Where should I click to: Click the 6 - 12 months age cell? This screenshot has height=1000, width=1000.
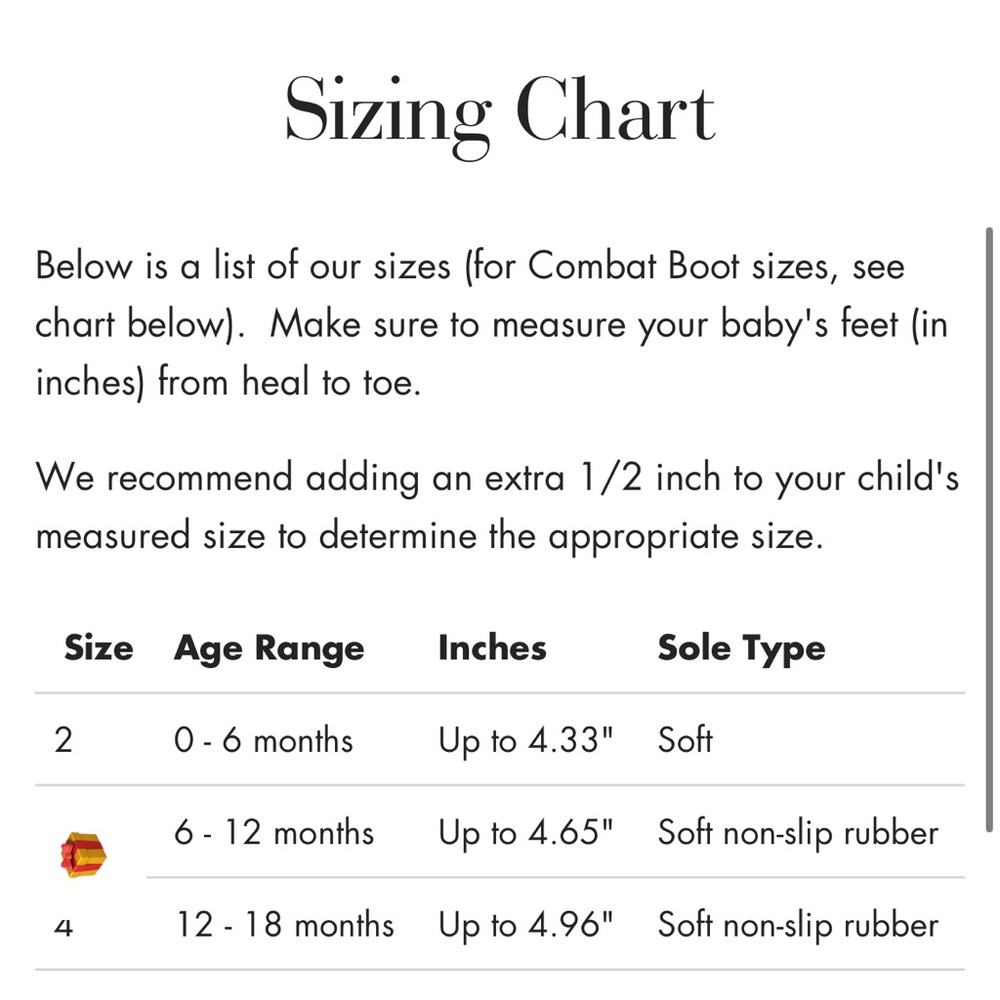click(x=274, y=833)
